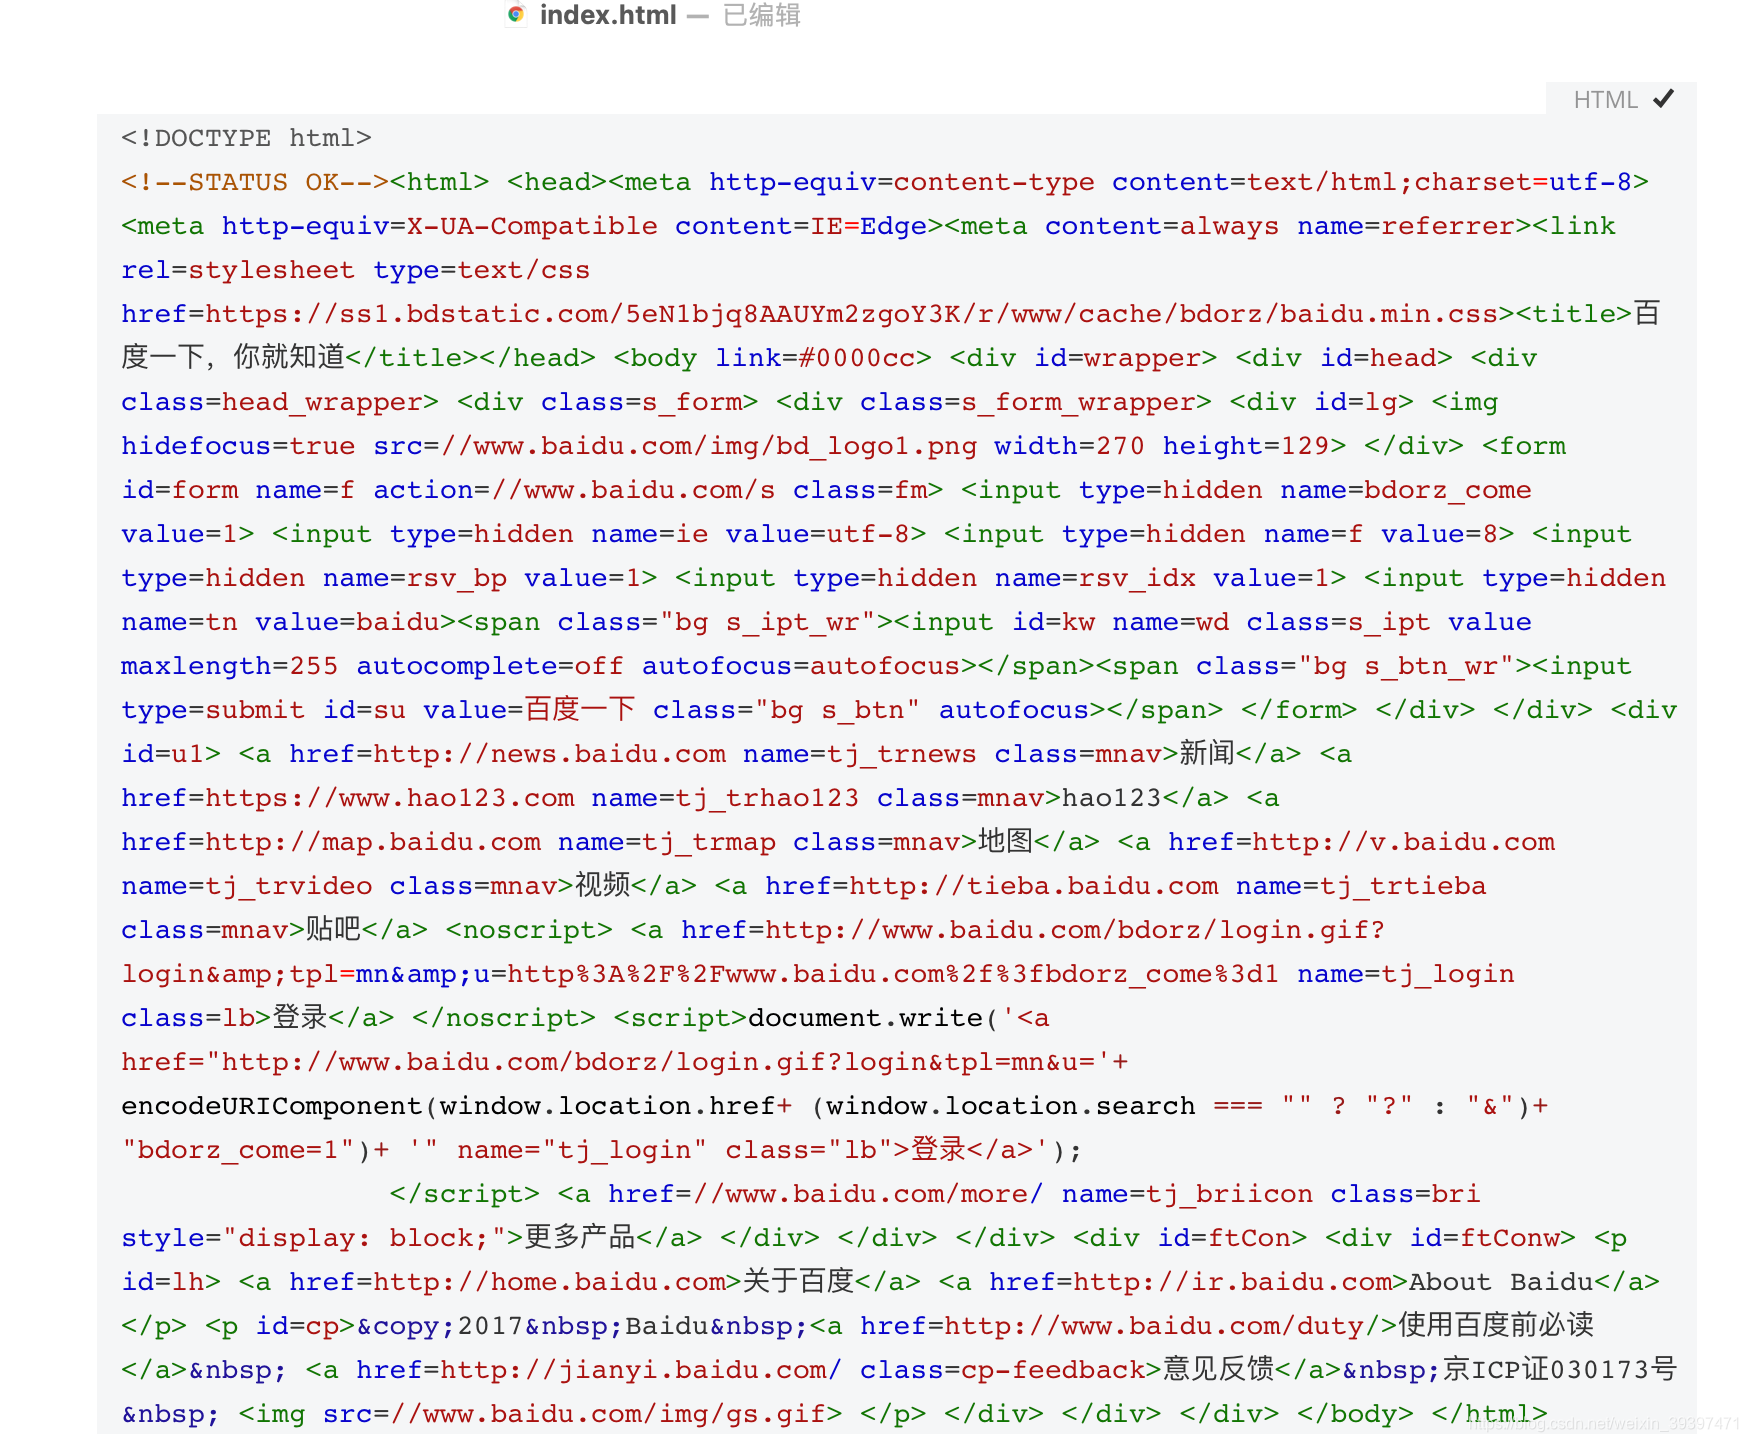Click the http://news.baidu.com URL
This screenshot has height=1442, width=1748.
click(x=549, y=754)
